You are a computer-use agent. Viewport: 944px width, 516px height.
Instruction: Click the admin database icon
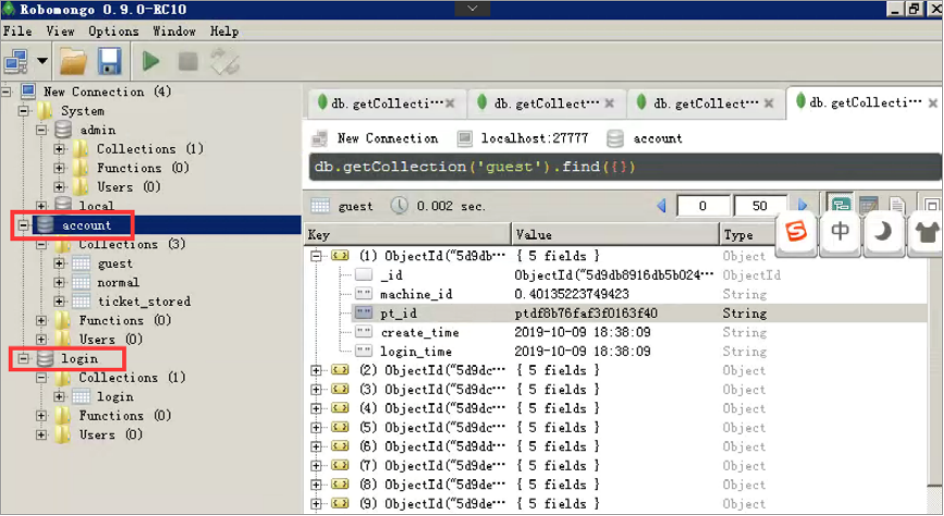[x=63, y=129]
